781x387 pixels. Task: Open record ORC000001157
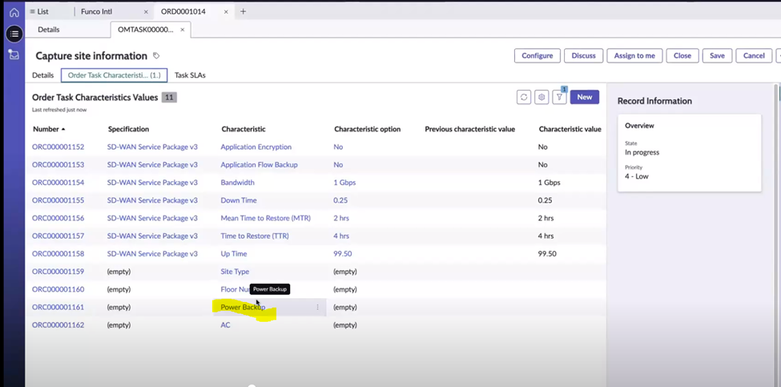58,236
